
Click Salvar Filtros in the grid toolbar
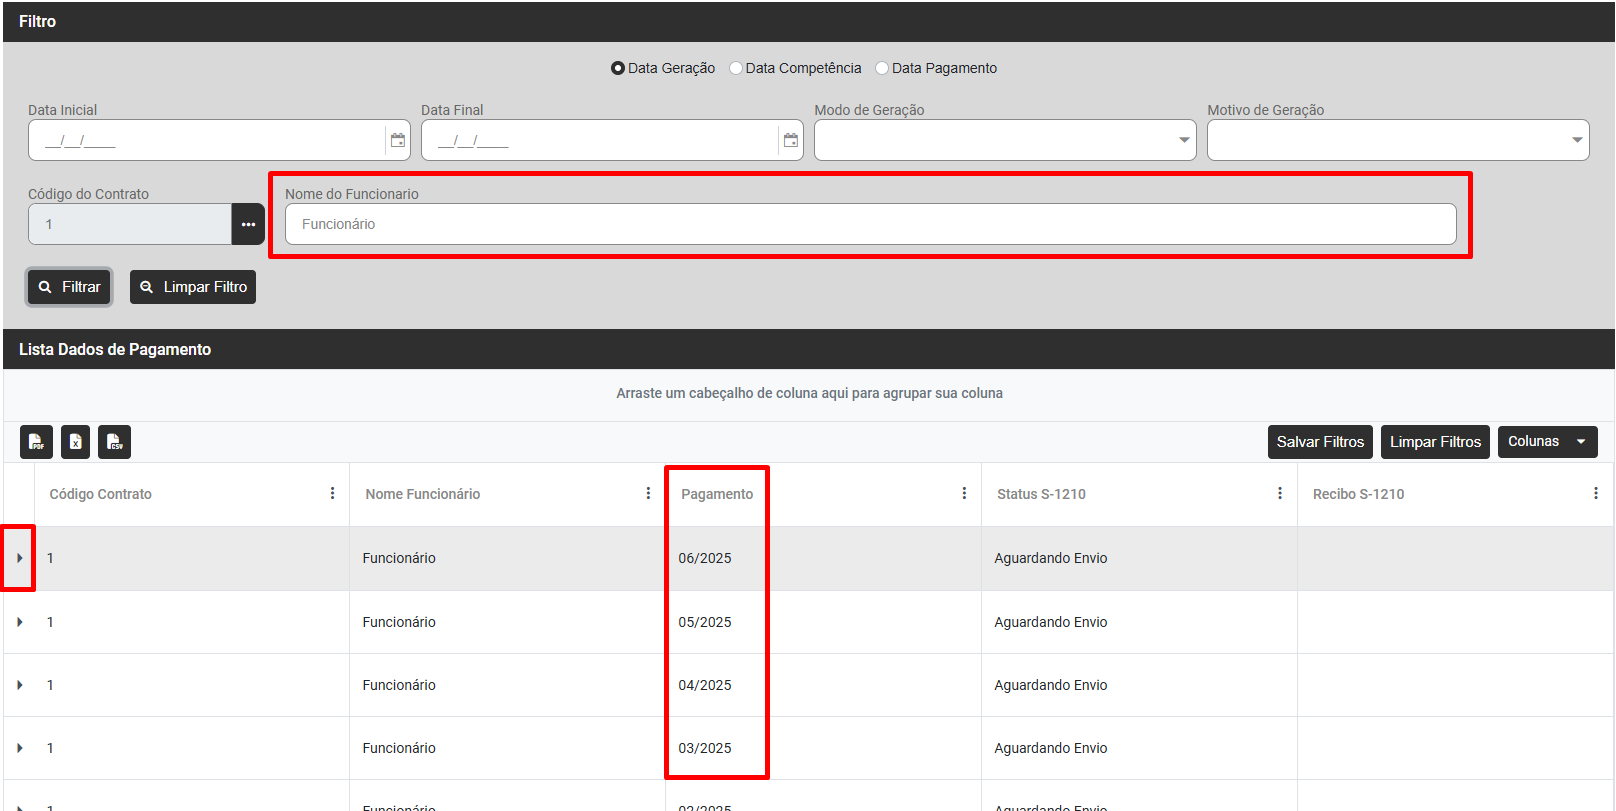pyautogui.click(x=1319, y=442)
